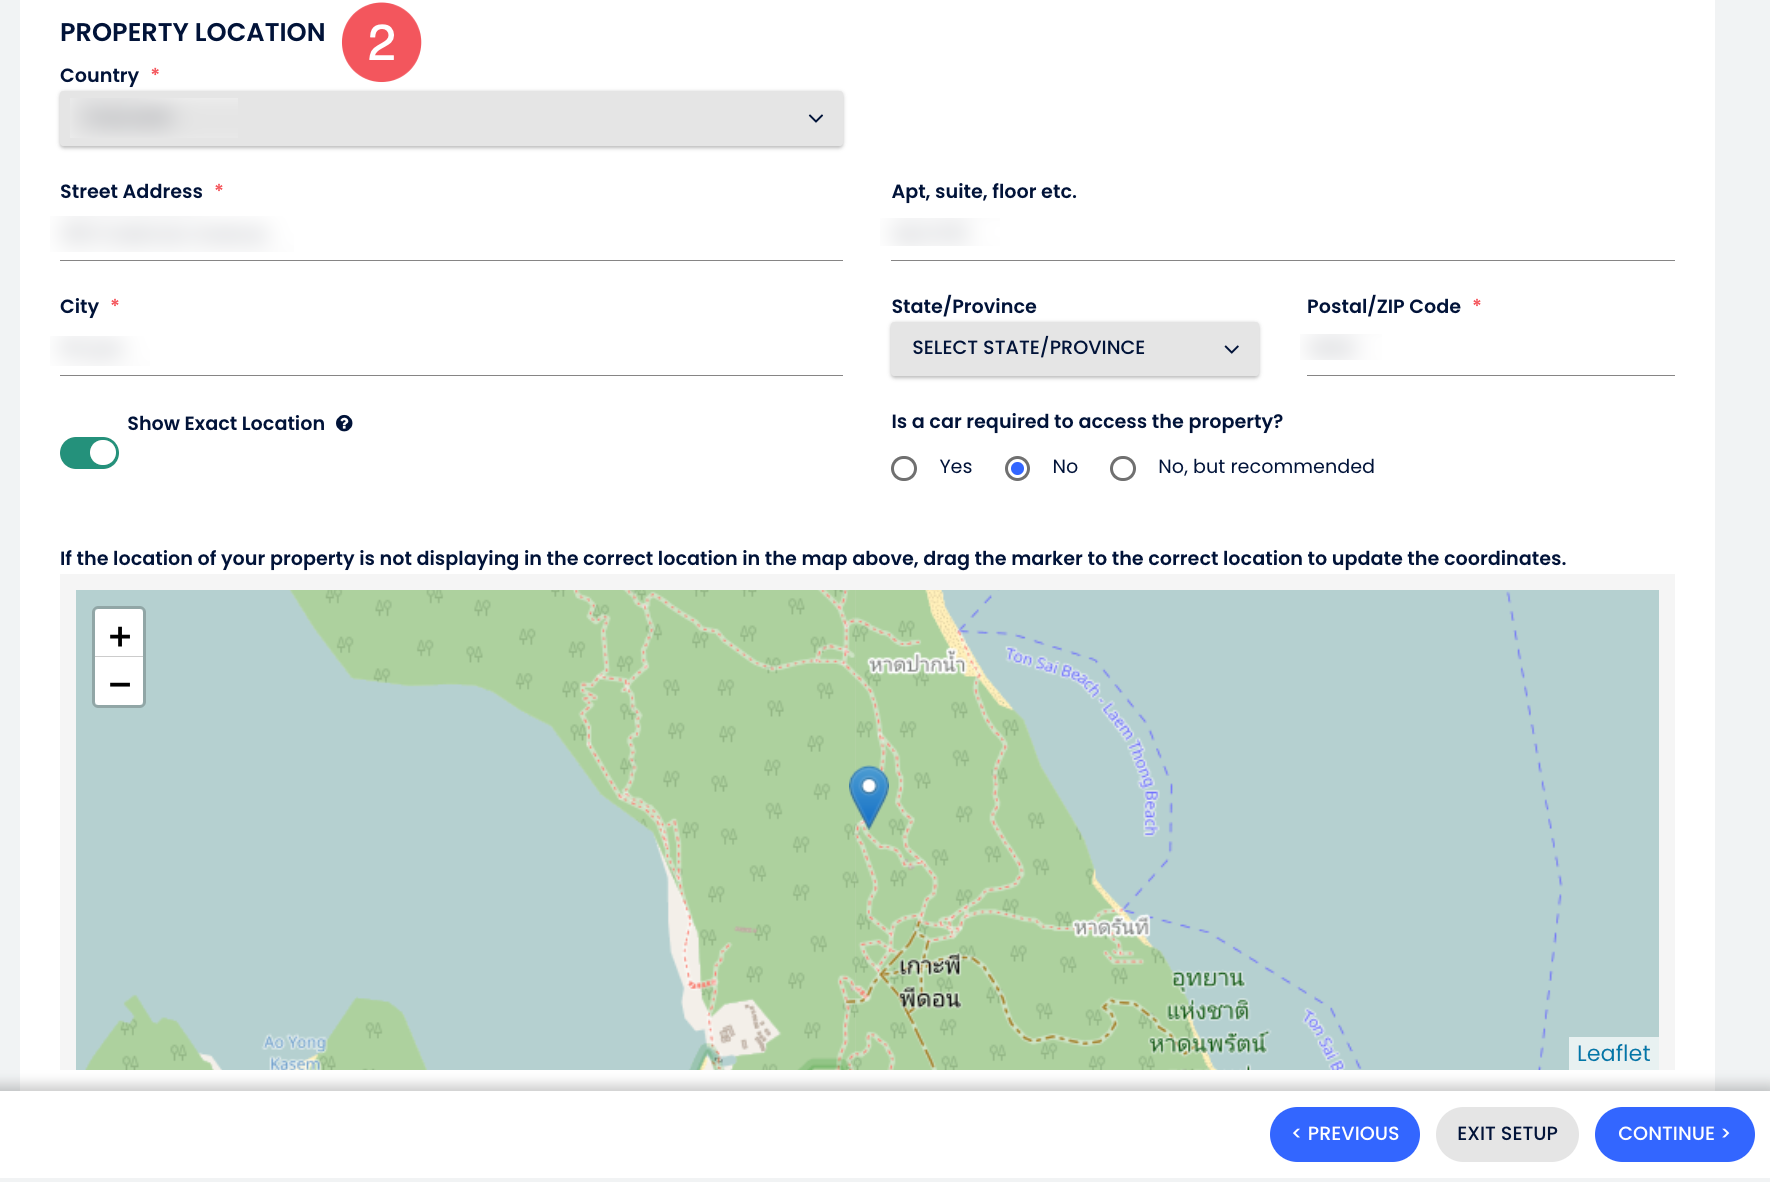Choose 'No, but recommended' radio option
Image resolution: width=1770 pixels, height=1182 pixels.
click(x=1123, y=468)
